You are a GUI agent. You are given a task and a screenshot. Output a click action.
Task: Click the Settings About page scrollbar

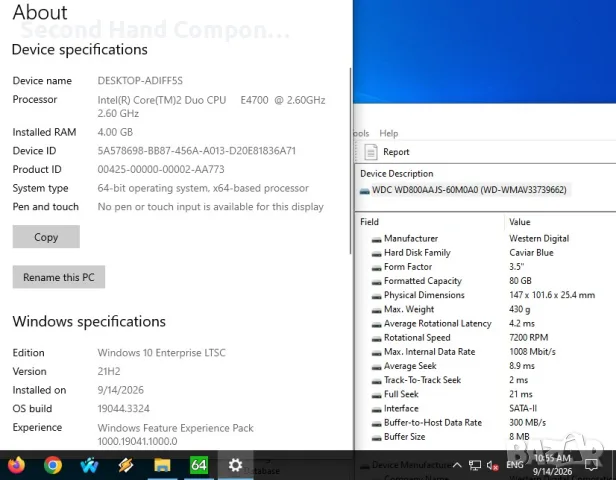(x=350, y=161)
